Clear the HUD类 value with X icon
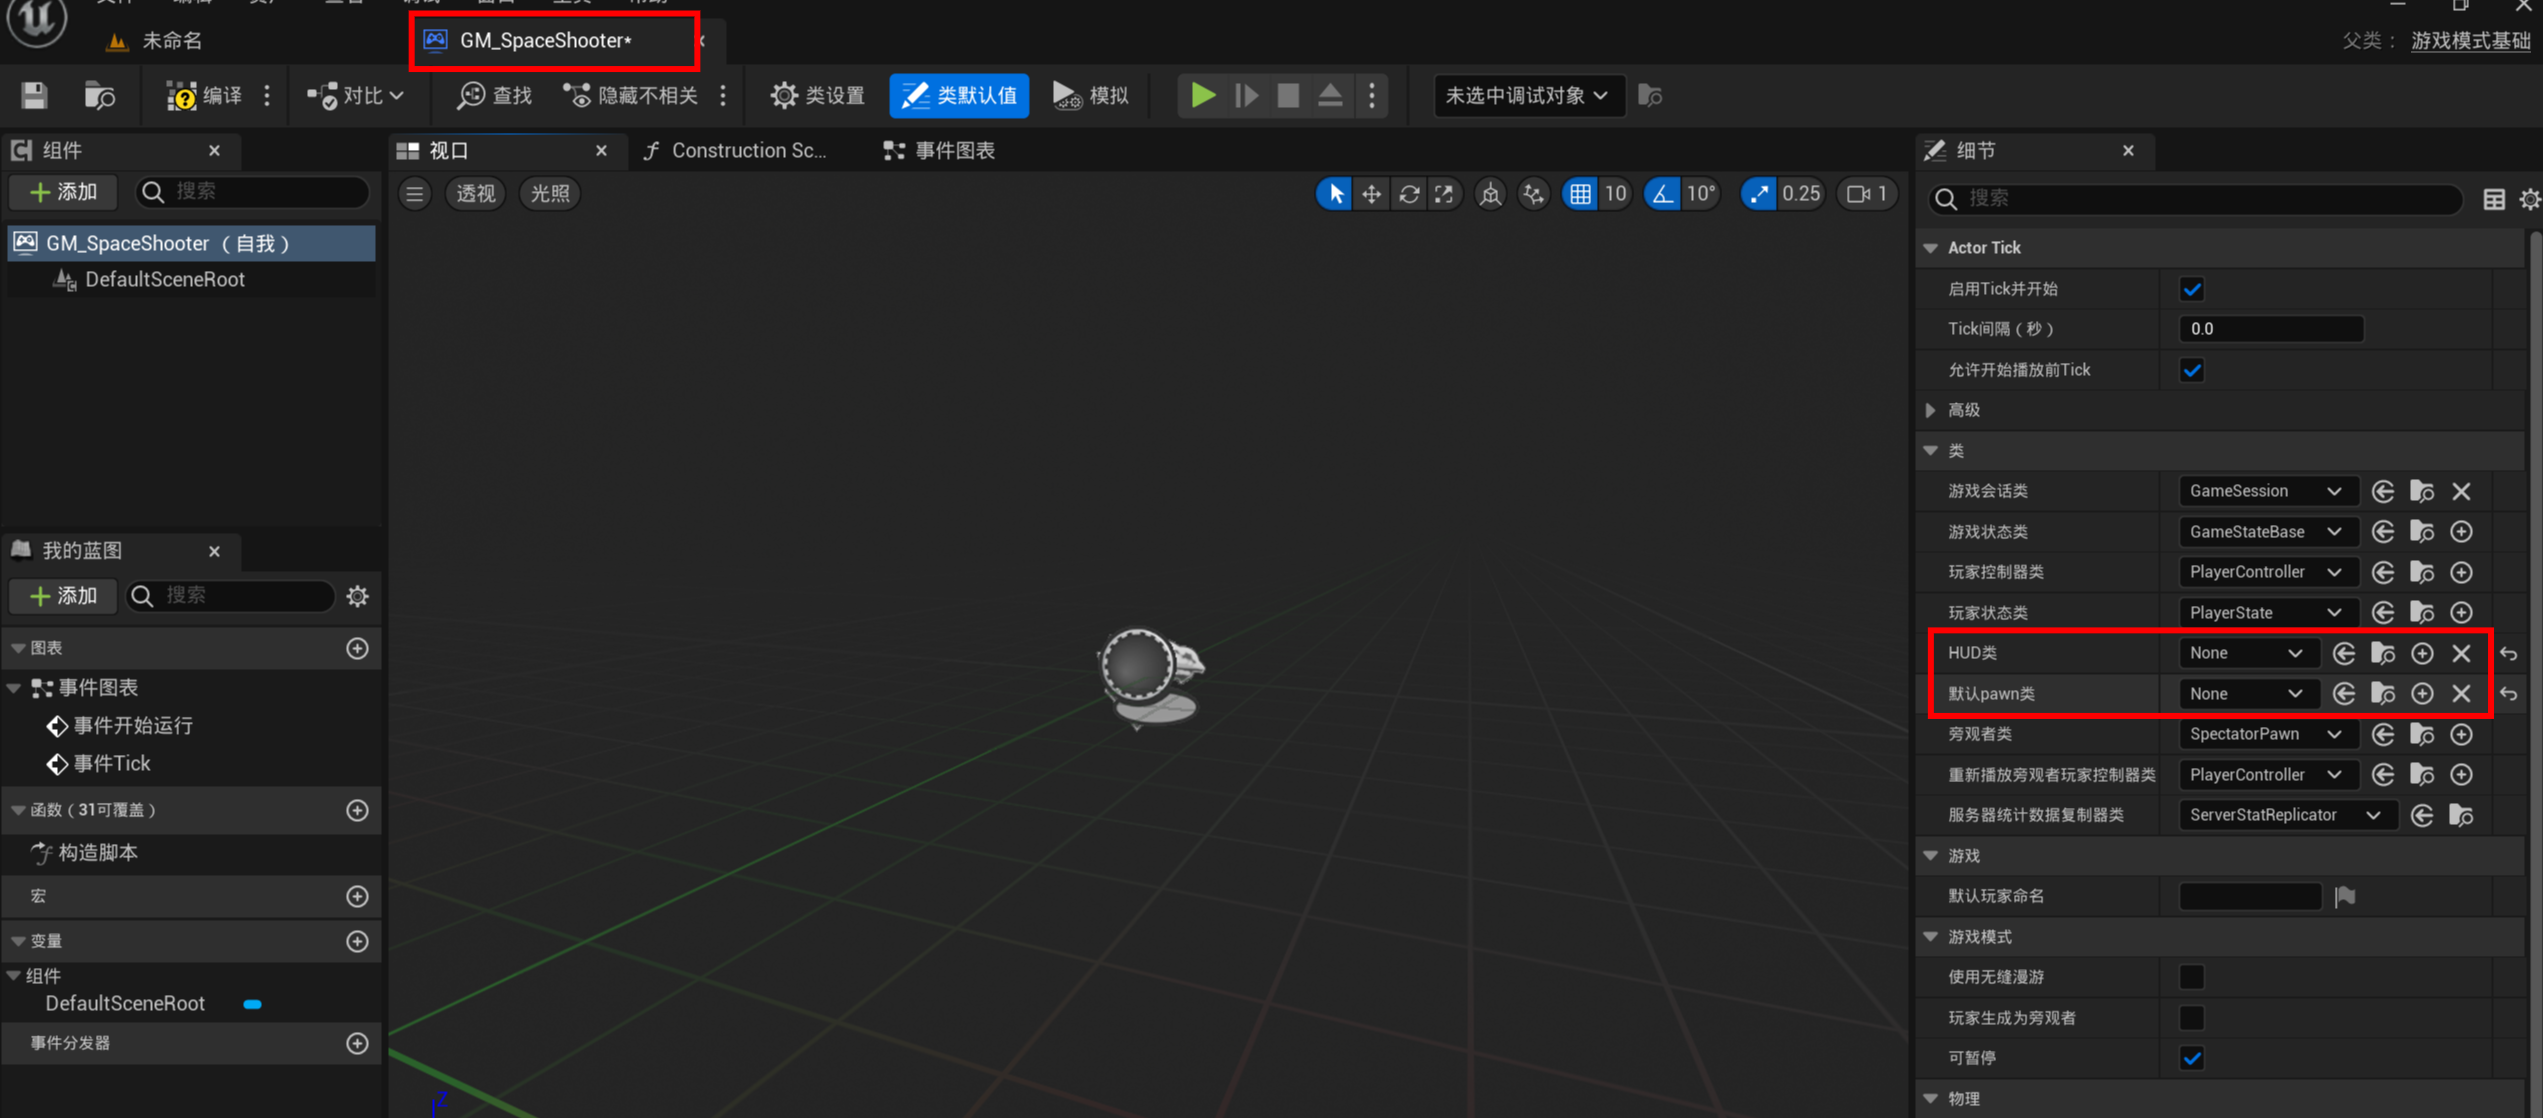2543x1118 pixels. (x=2461, y=653)
